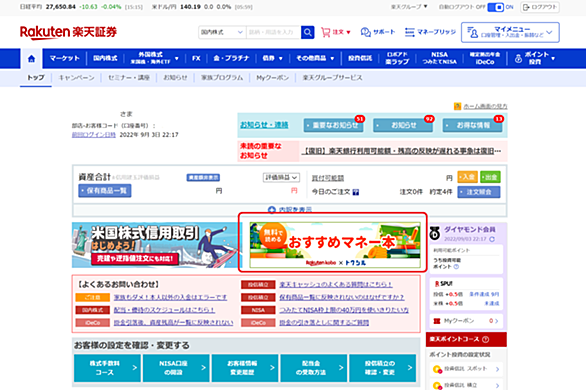This screenshot has height=390, width=586.
Task: Click the plus icon beside 内訳を表示
Action: coord(272,210)
